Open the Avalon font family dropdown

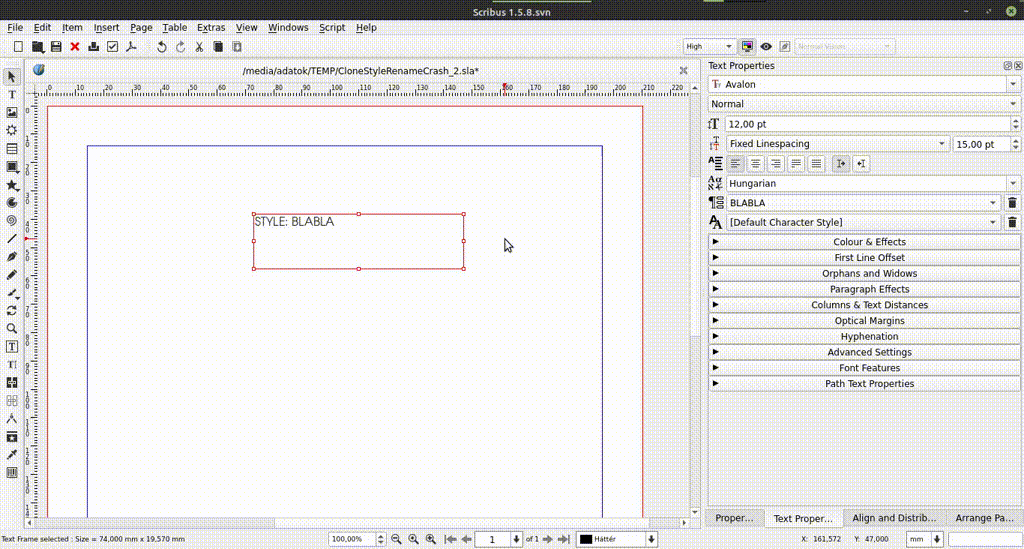(864, 85)
